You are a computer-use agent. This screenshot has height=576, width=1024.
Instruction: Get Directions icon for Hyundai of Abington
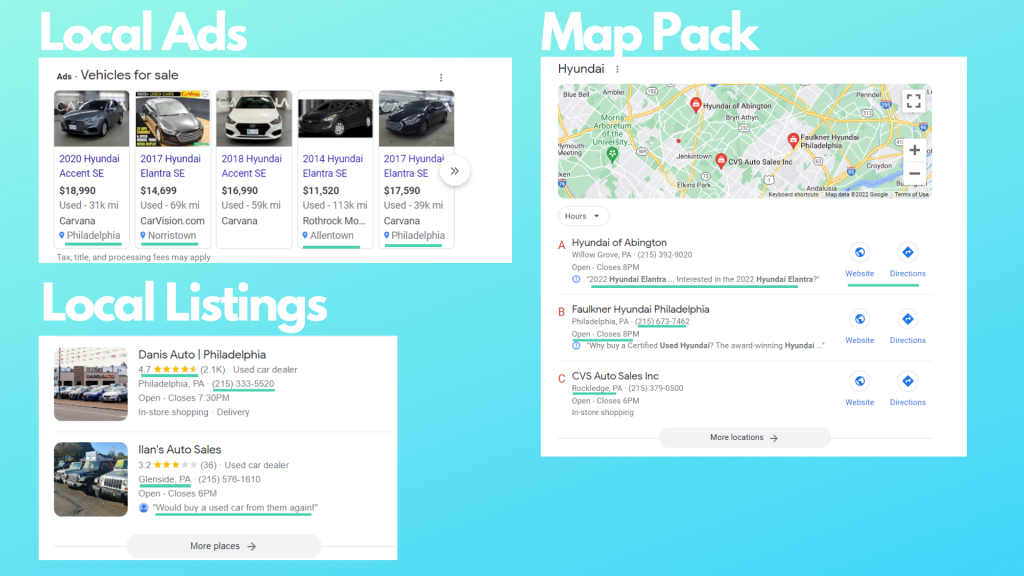click(907, 253)
